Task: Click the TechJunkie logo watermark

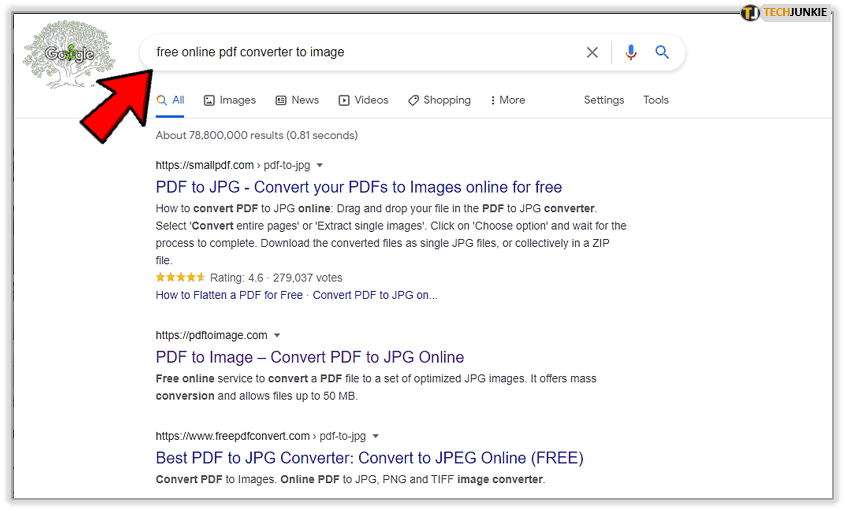Action: point(784,13)
